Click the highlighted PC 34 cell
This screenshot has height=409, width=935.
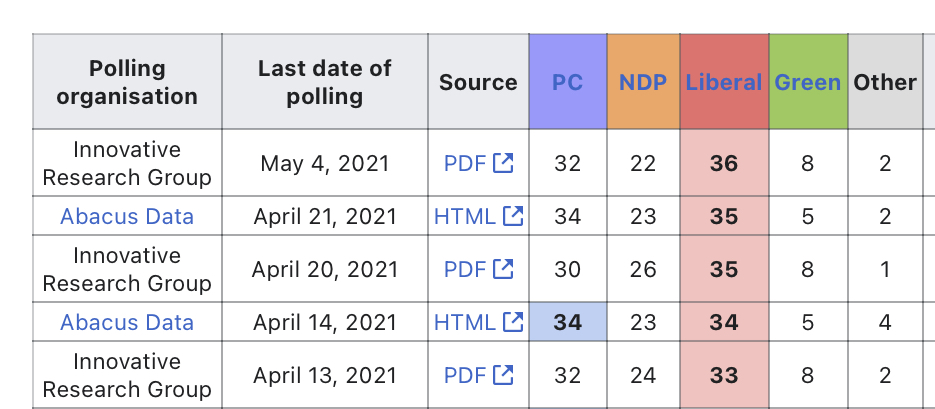568,322
